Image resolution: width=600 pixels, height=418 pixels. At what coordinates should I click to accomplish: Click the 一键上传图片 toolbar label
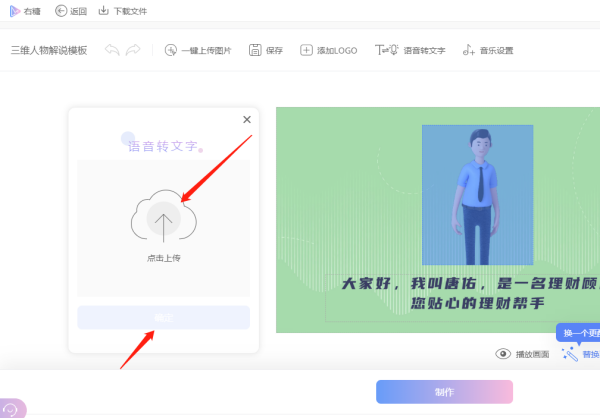(x=206, y=51)
